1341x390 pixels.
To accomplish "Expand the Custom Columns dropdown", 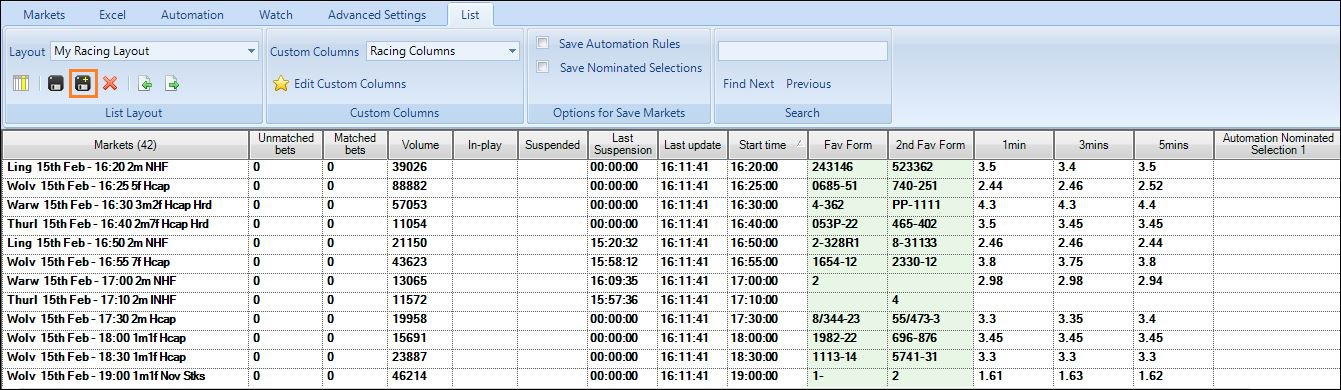I will 443,51.
